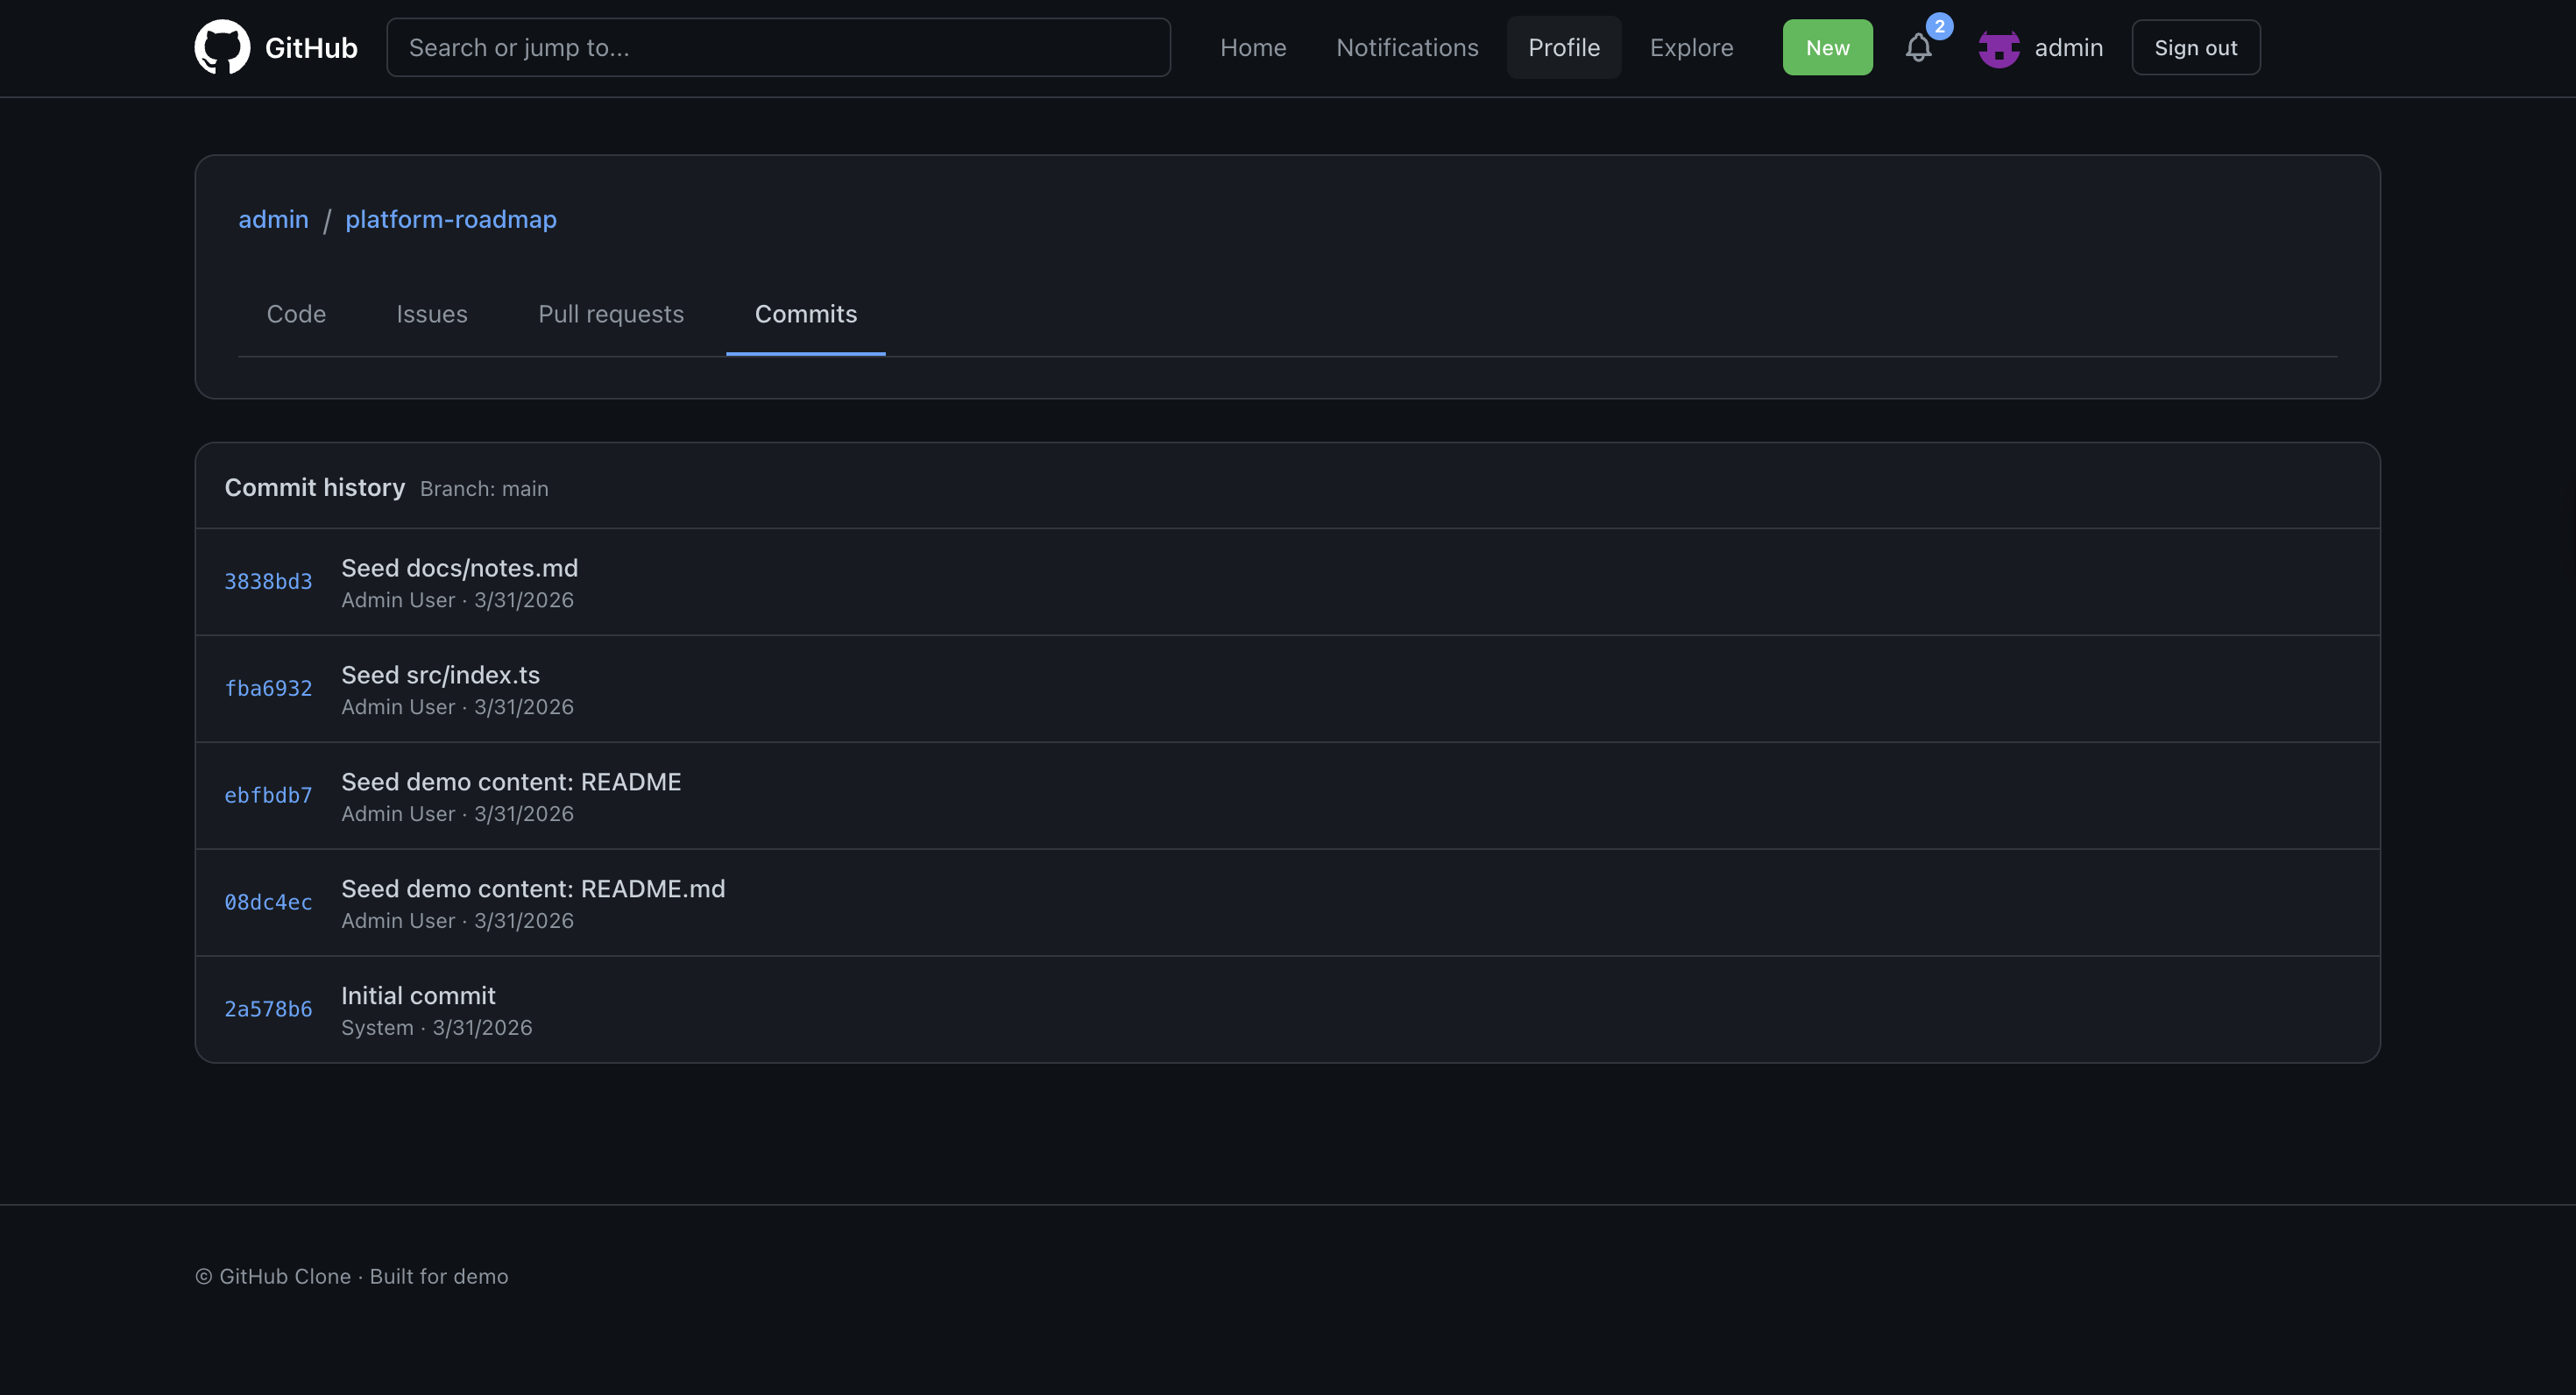
Task: Switch to the Code tab
Action: click(x=296, y=314)
